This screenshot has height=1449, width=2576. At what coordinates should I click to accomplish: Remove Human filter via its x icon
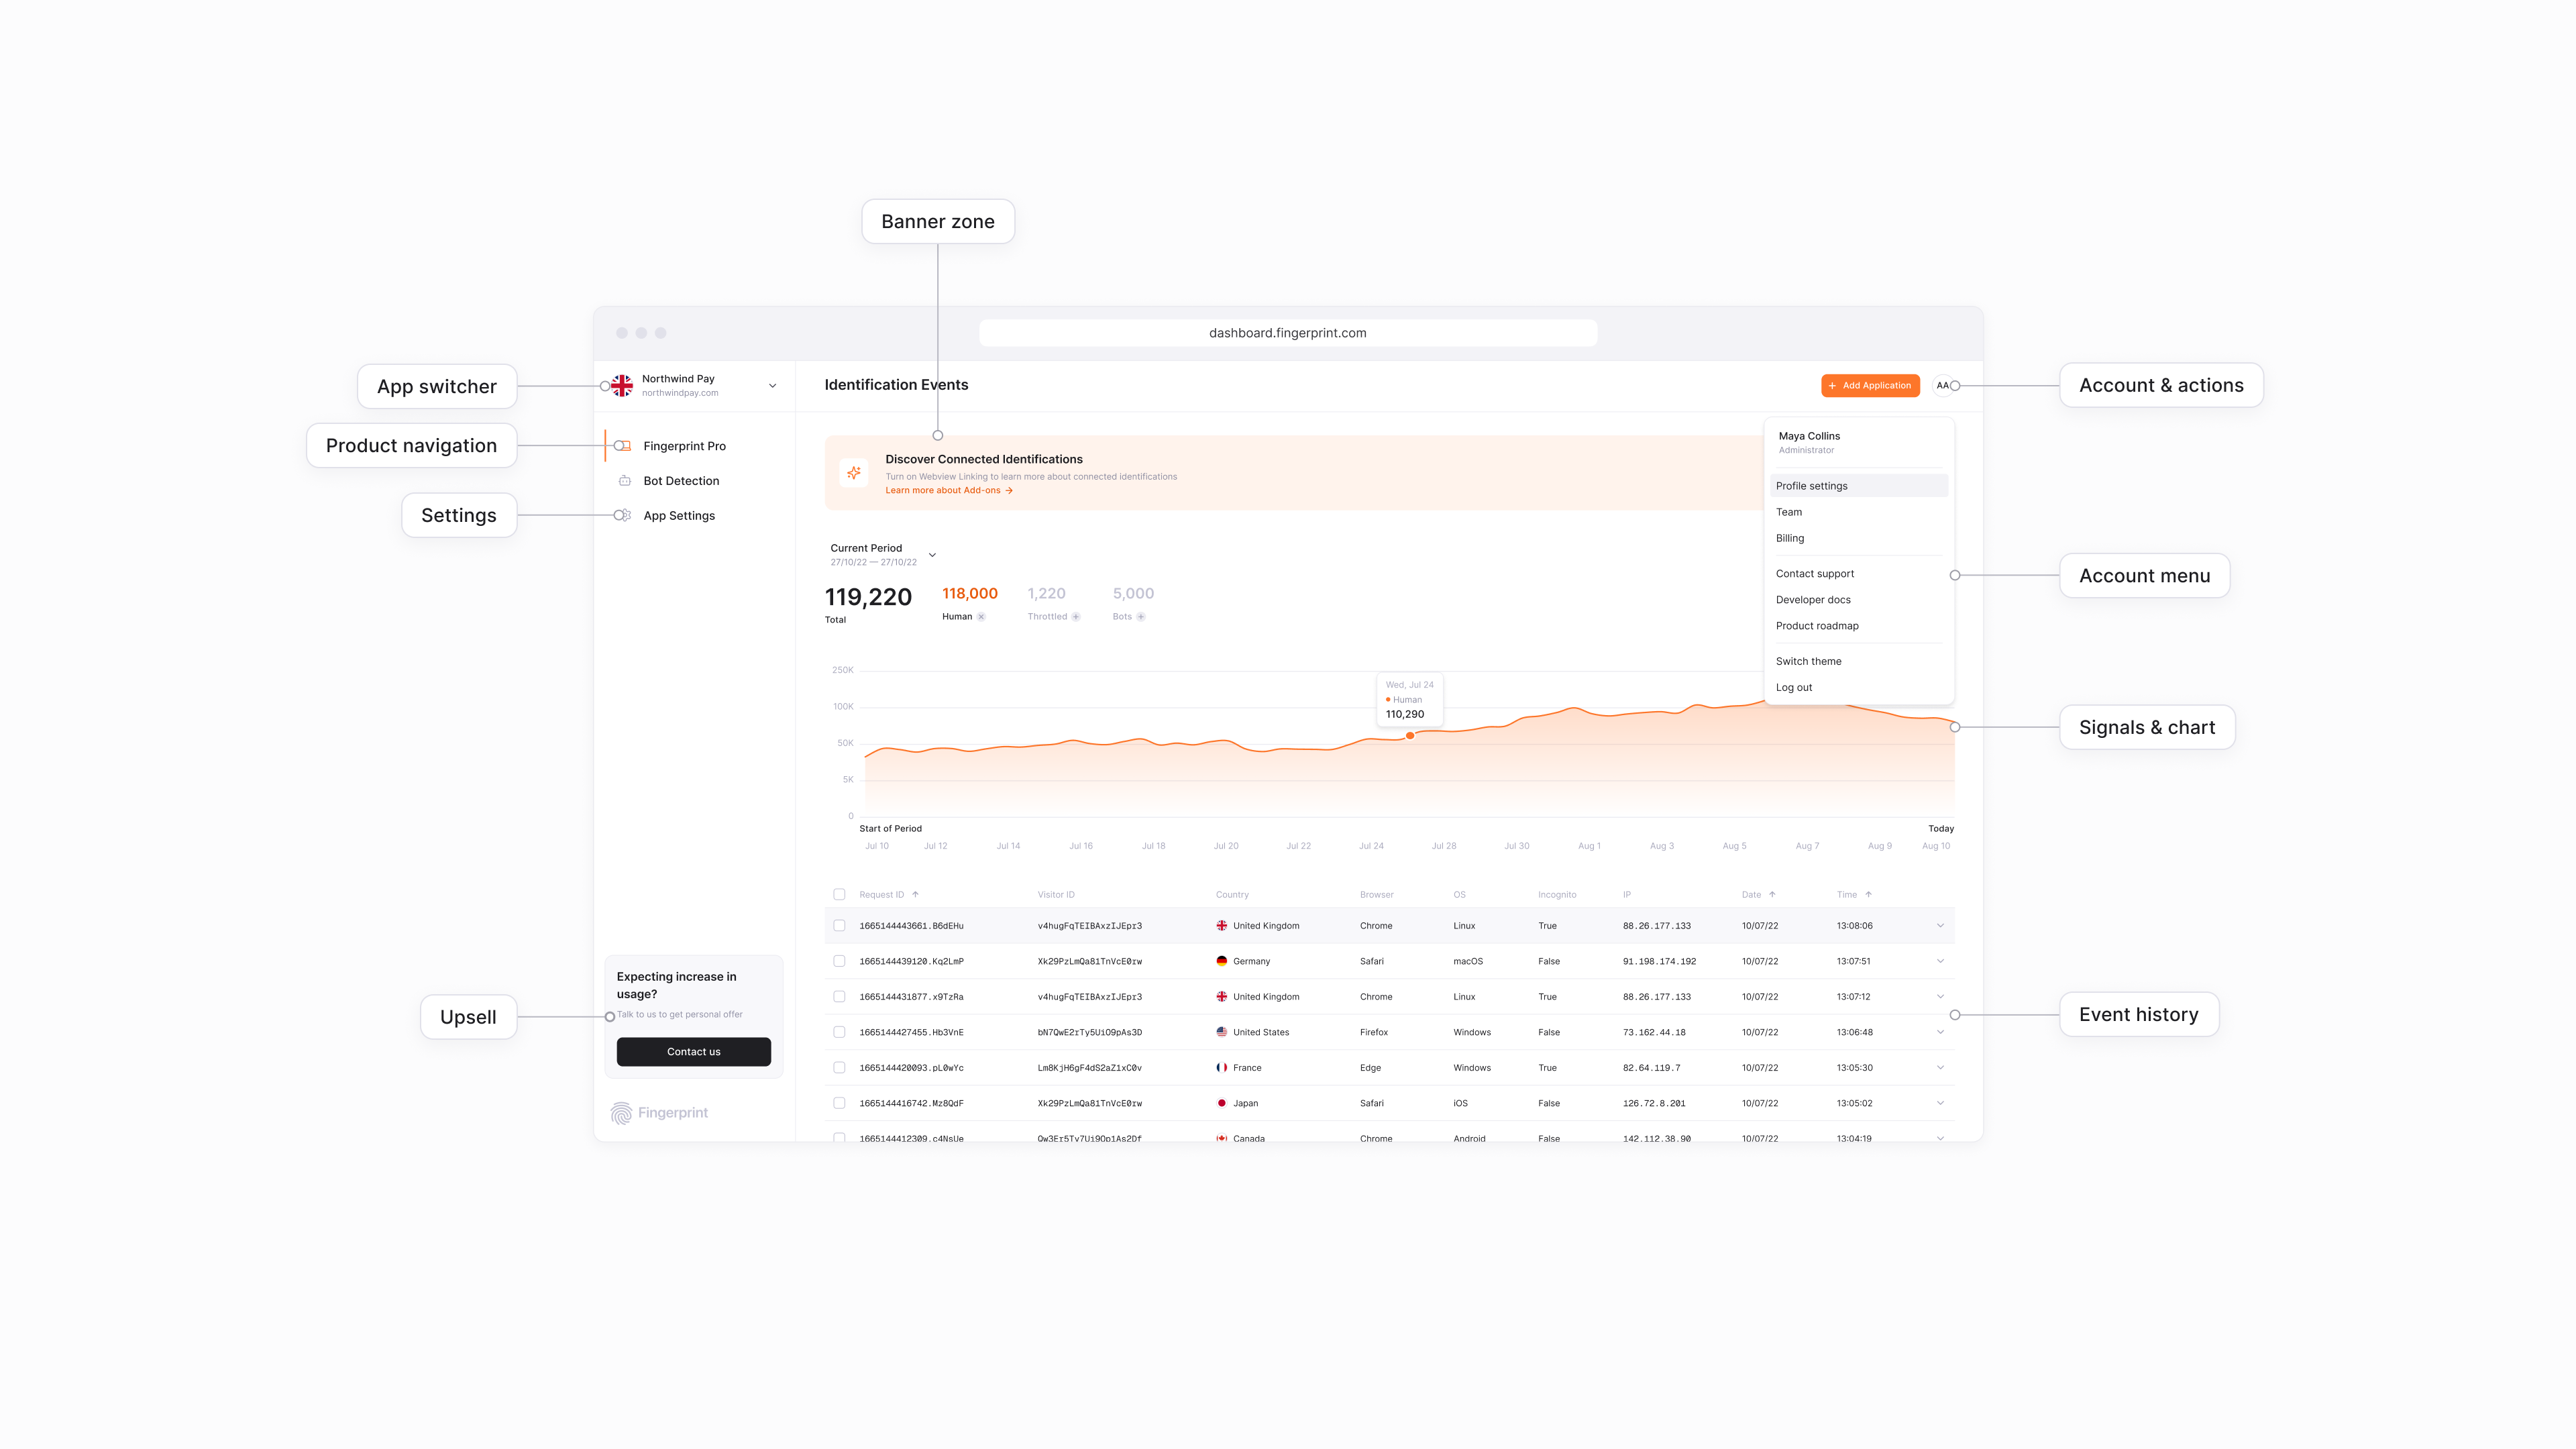[x=981, y=617]
